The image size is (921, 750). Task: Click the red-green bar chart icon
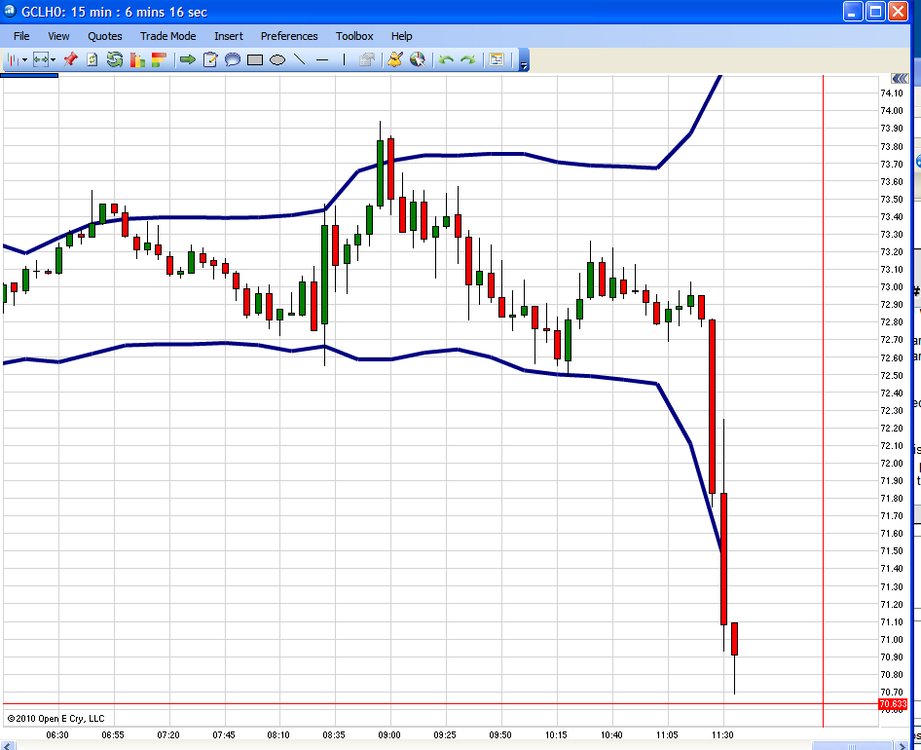pos(137,59)
